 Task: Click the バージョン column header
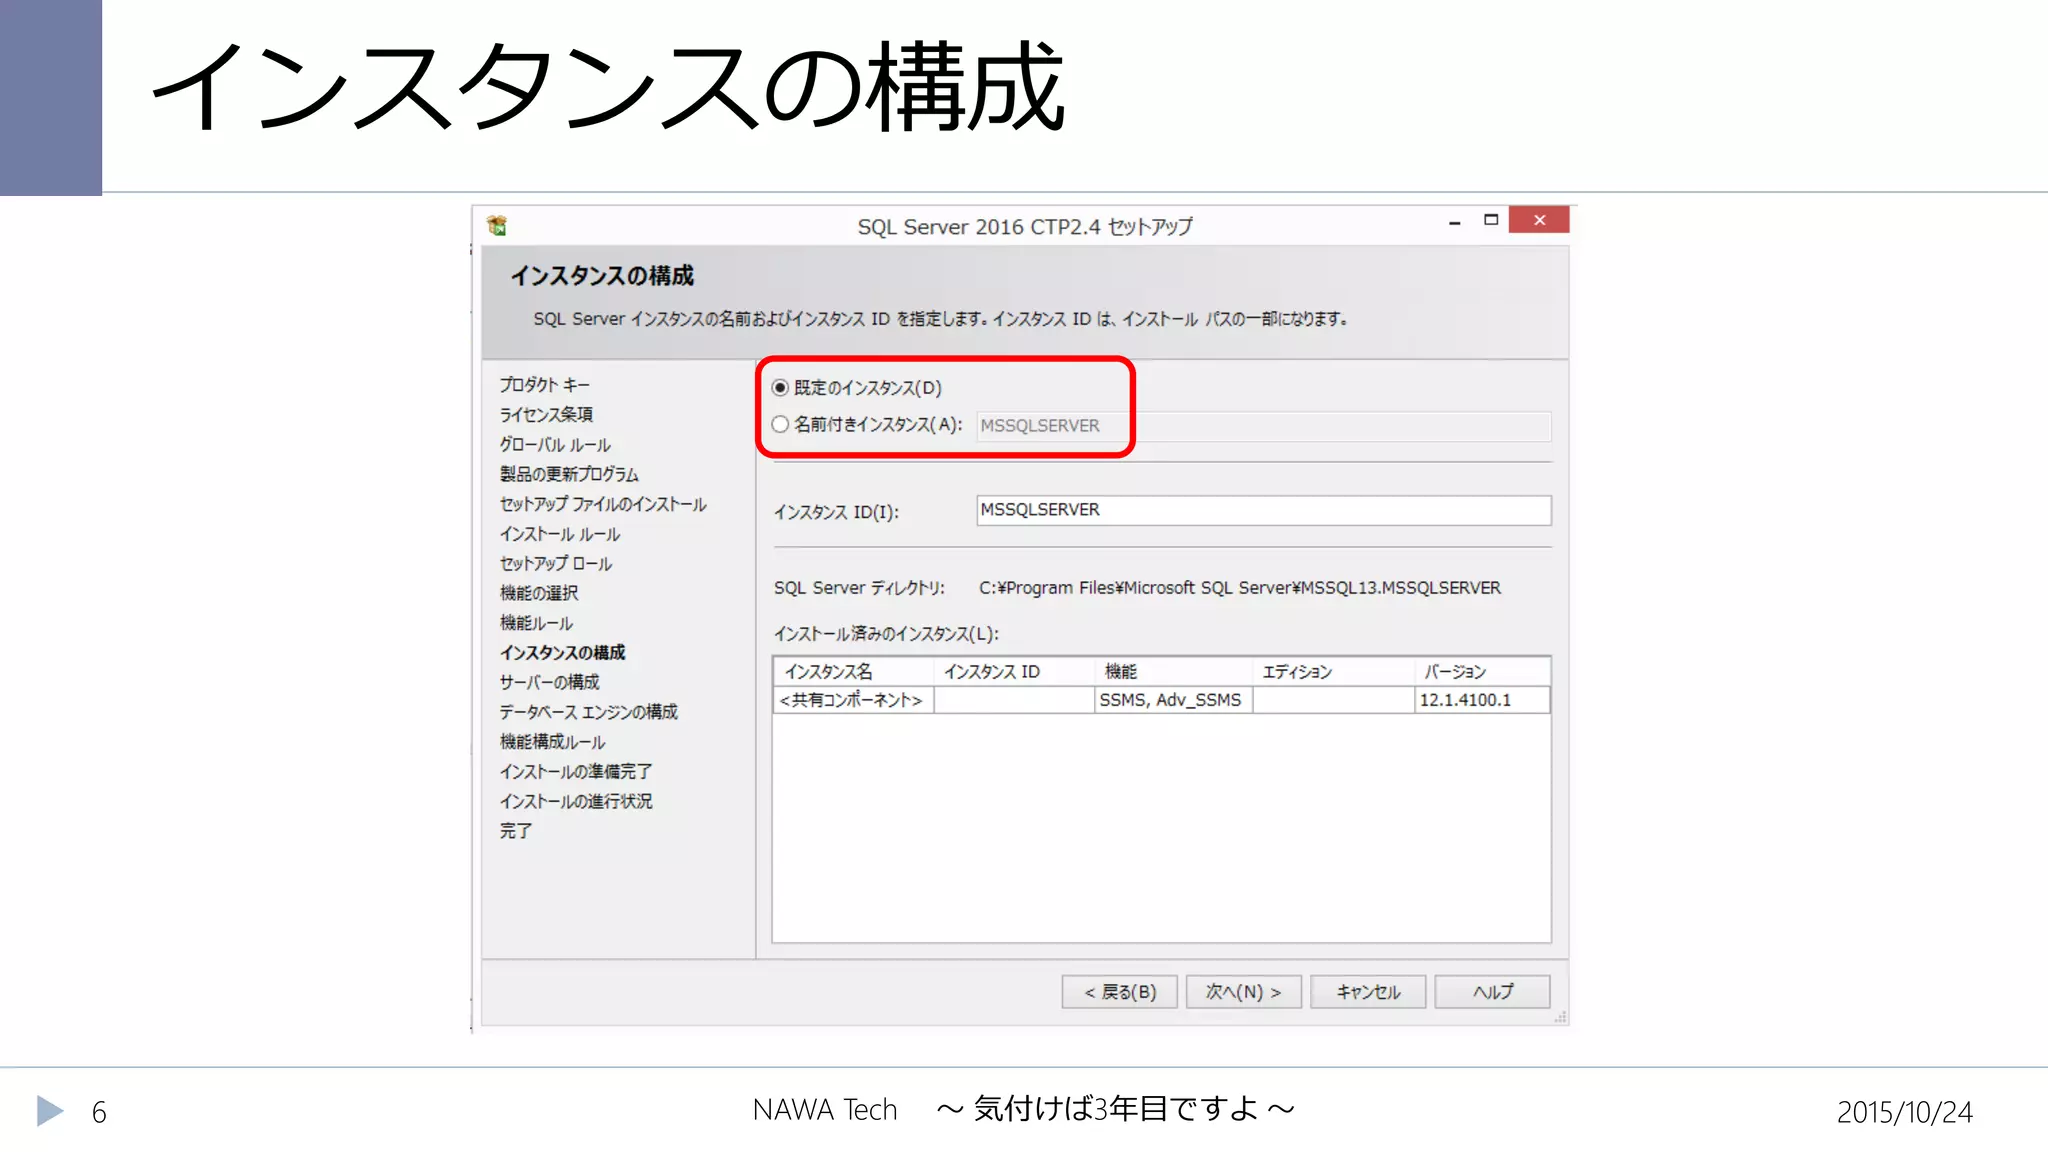click(1482, 672)
